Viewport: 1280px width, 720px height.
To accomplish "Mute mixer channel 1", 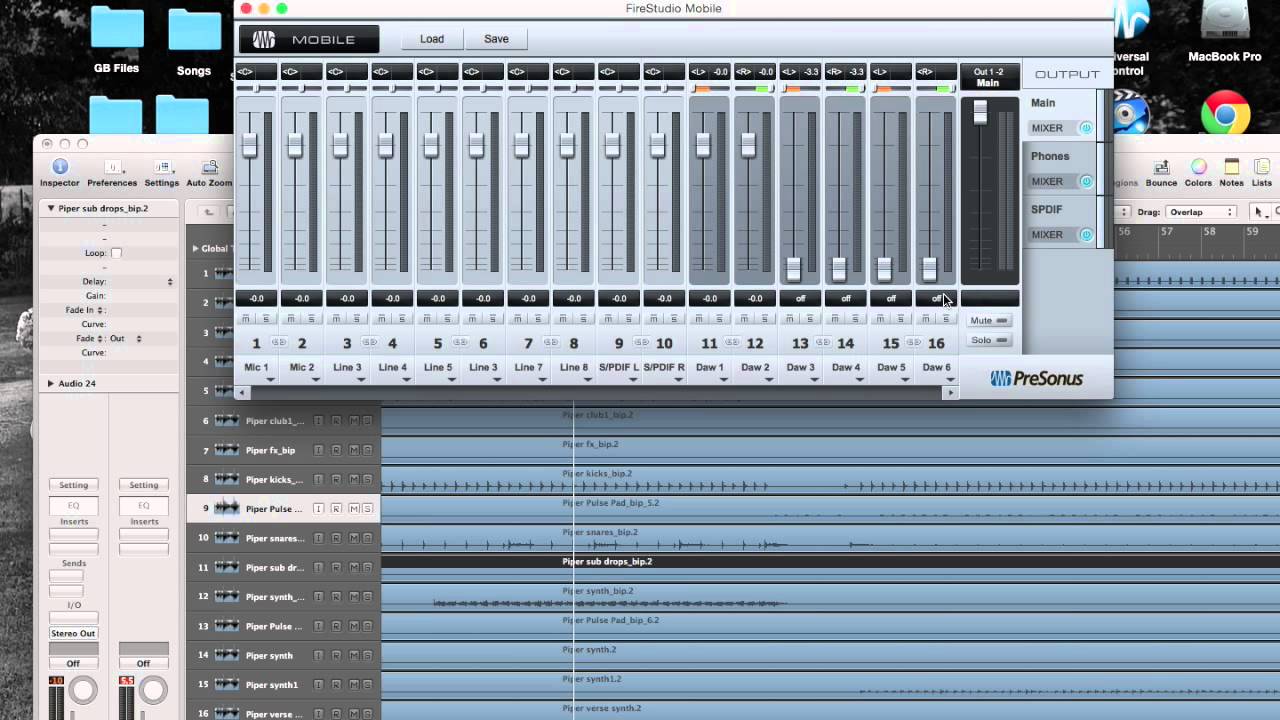I will (246, 319).
